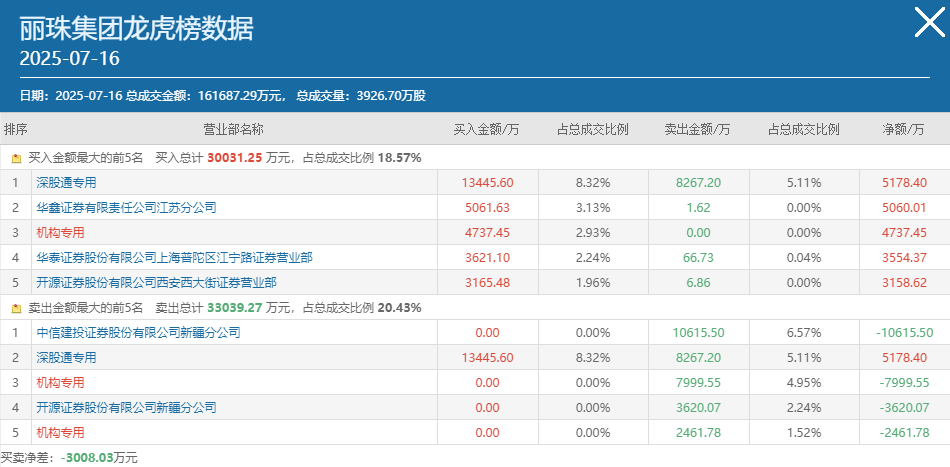950x467 pixels.
Task: Click buy amount 5061.63 for 华鑫证券
Action: coord(487,208)
